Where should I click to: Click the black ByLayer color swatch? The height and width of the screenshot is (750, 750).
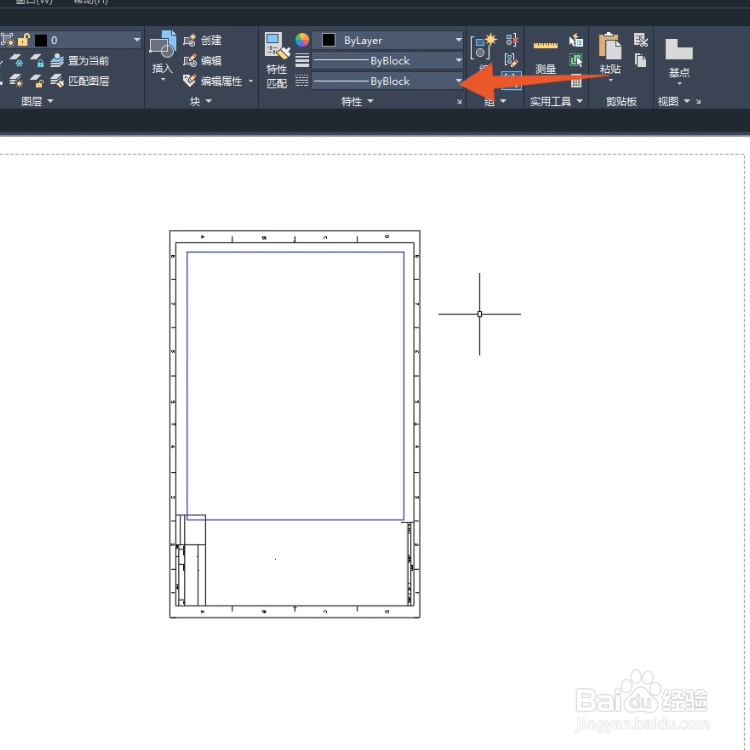click(329, 40)
